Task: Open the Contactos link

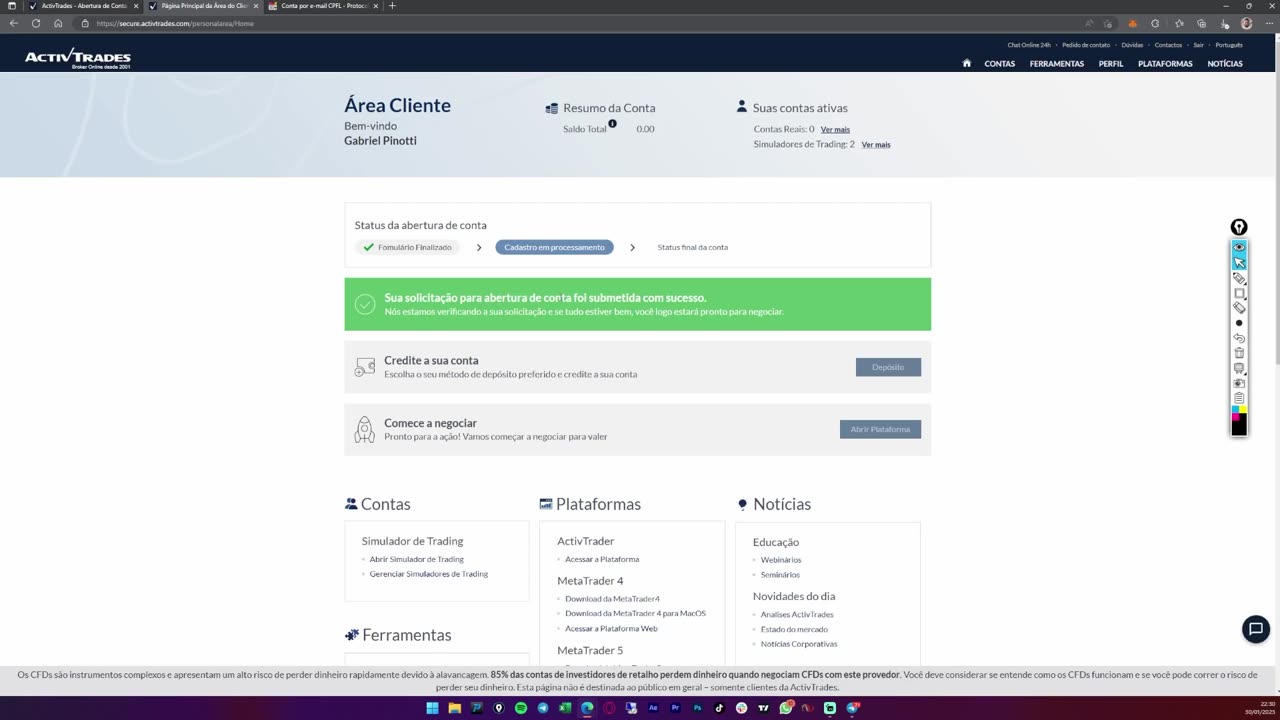Action: pyautogui.click(x=1168, y=45)
